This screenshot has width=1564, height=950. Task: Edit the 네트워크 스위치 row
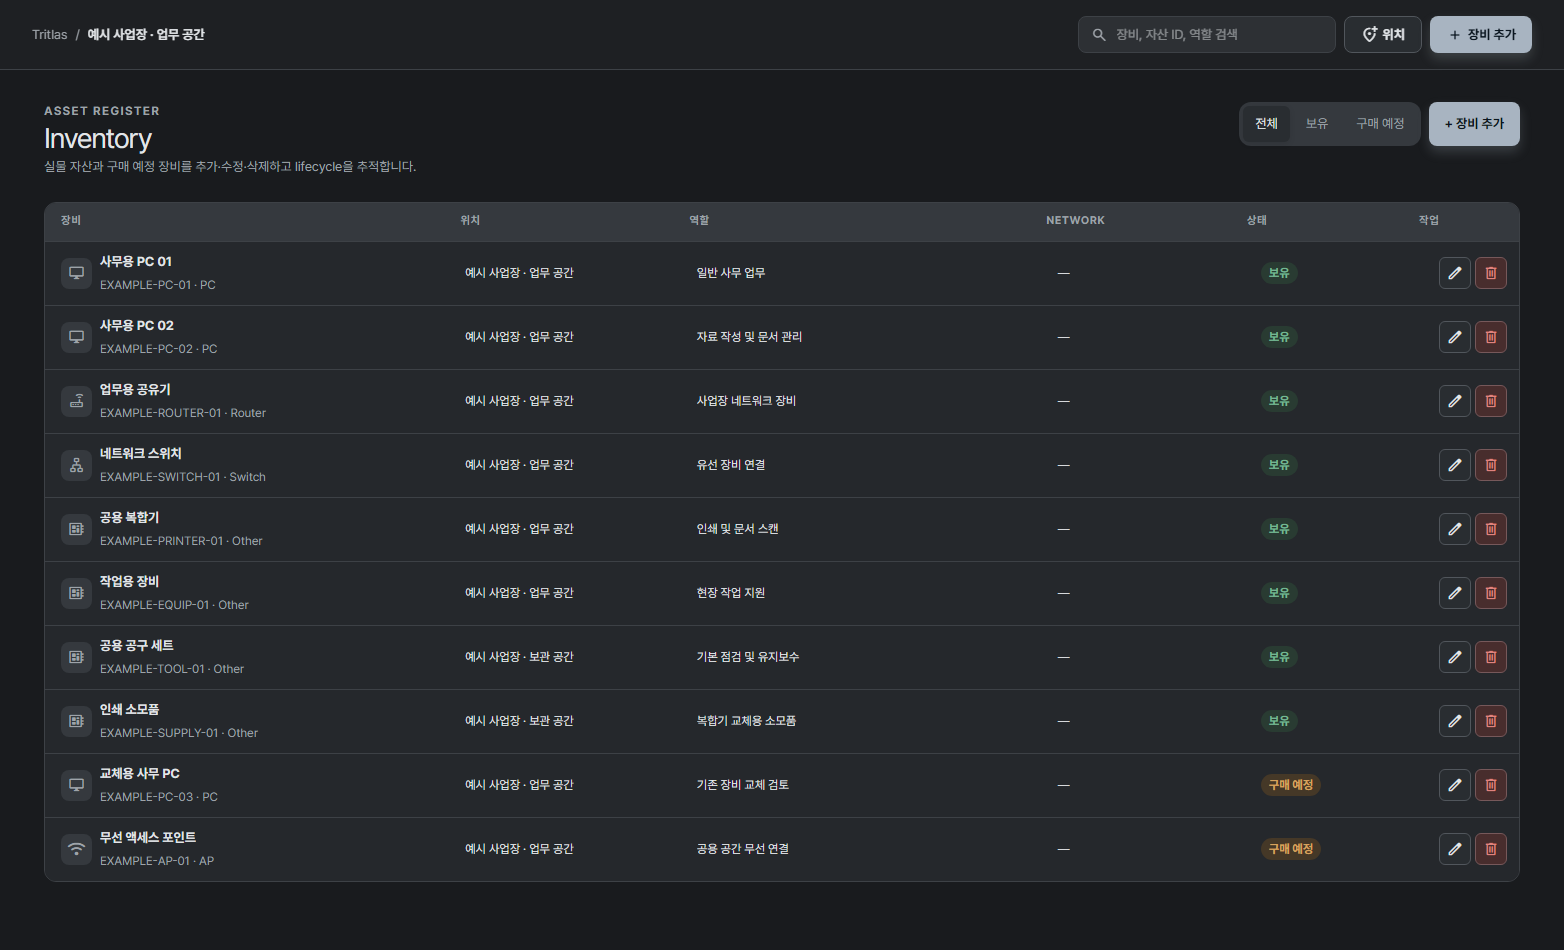pyautogui.click(x=1455, y=465)
